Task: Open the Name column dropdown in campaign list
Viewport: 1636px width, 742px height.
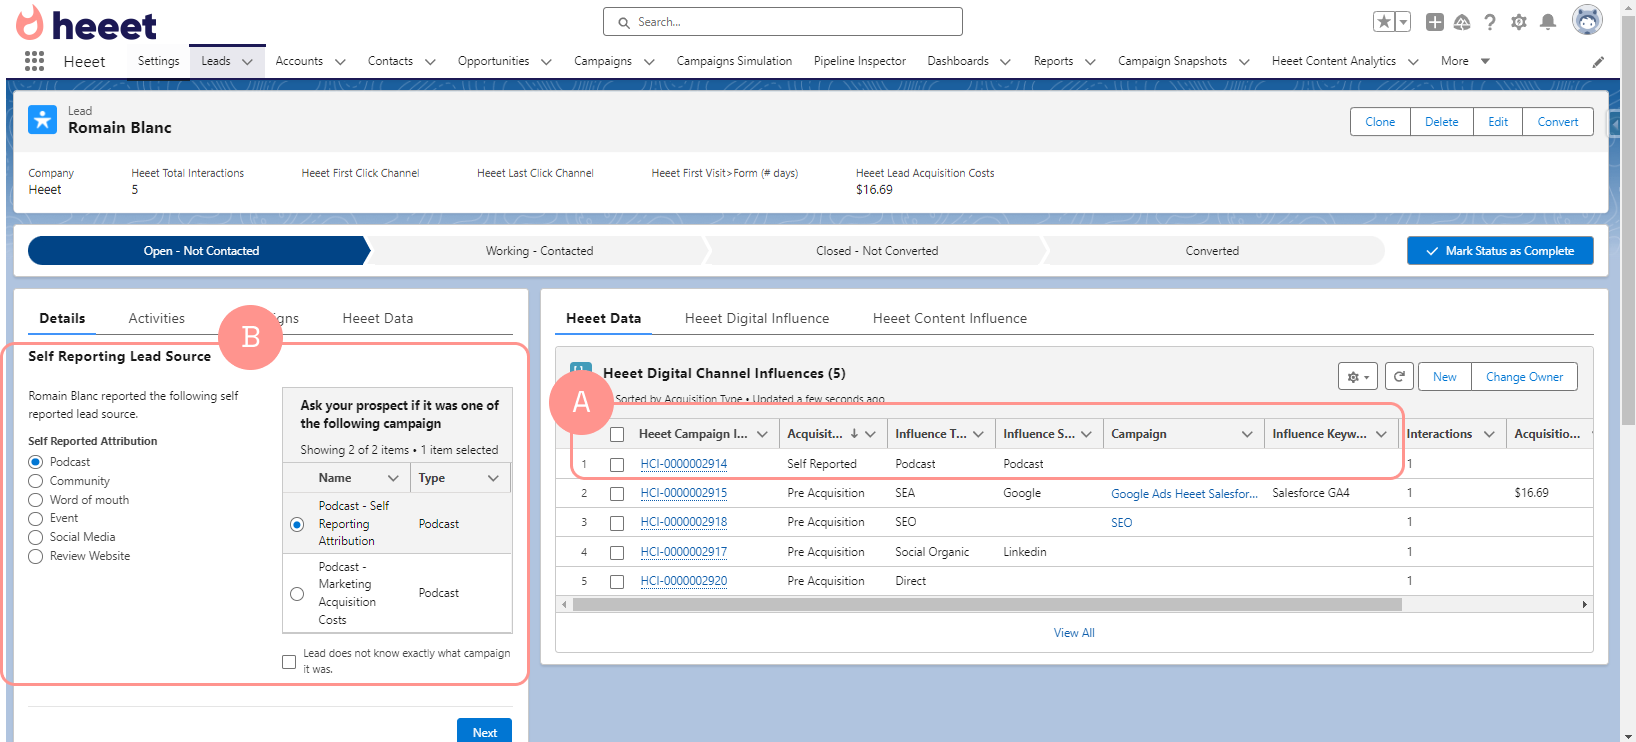Action: coord(393,478)
